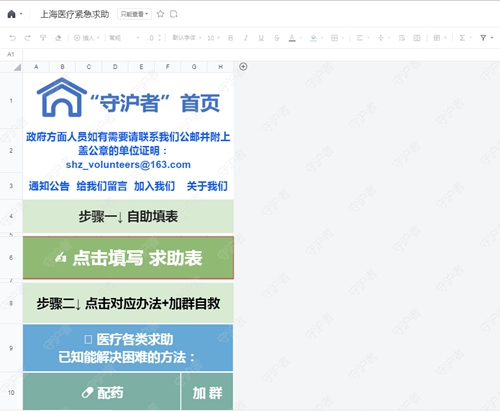Select column D header

pos(115,67)
